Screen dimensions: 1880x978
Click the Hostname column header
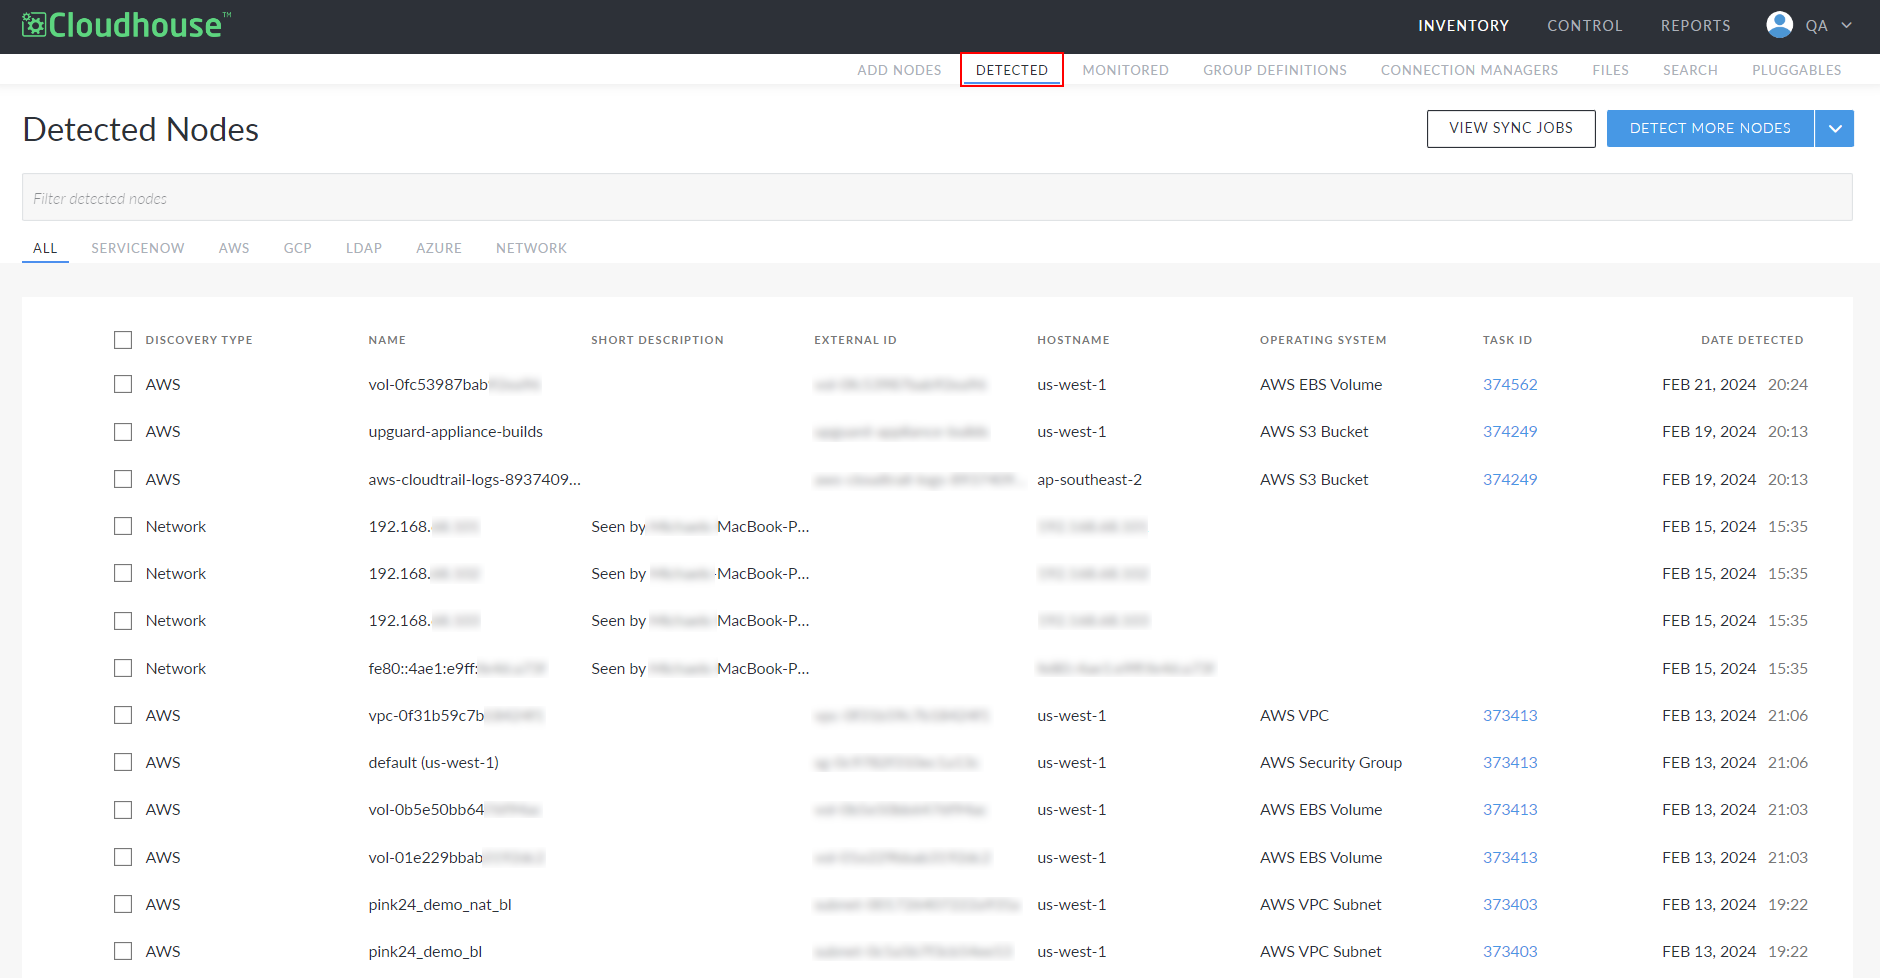[1073, 340]
